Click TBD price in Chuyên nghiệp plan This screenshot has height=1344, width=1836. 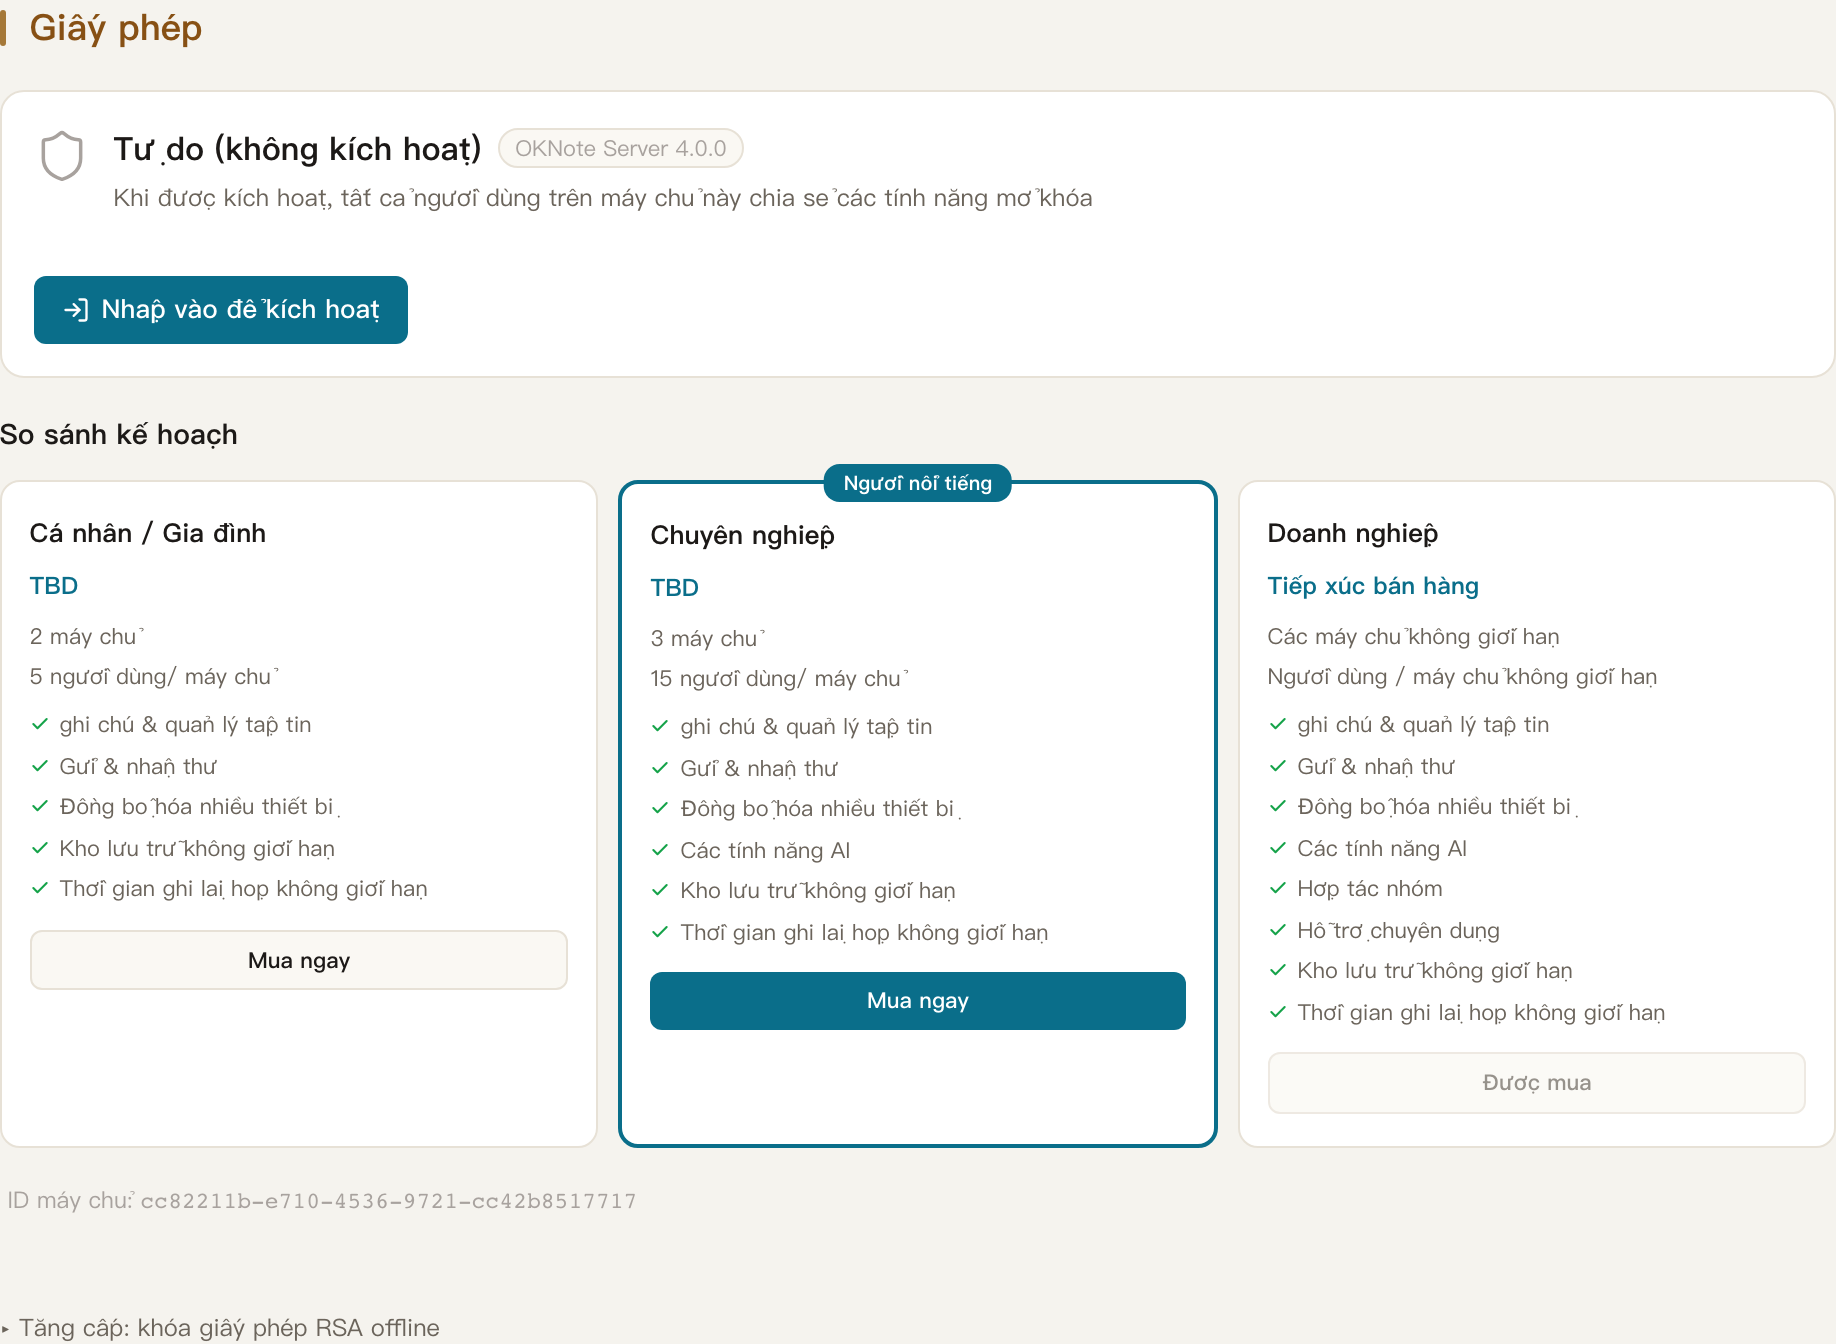pos(675,588)
